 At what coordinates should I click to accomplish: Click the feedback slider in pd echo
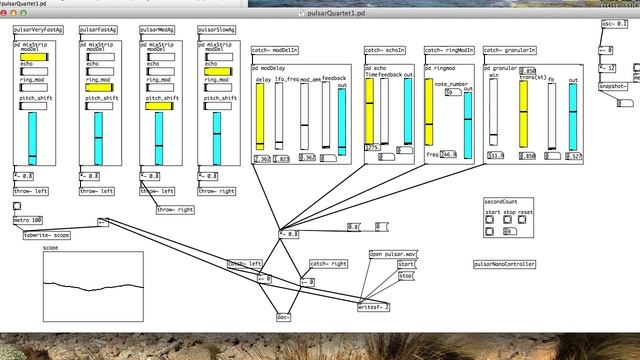pos(384,111)
